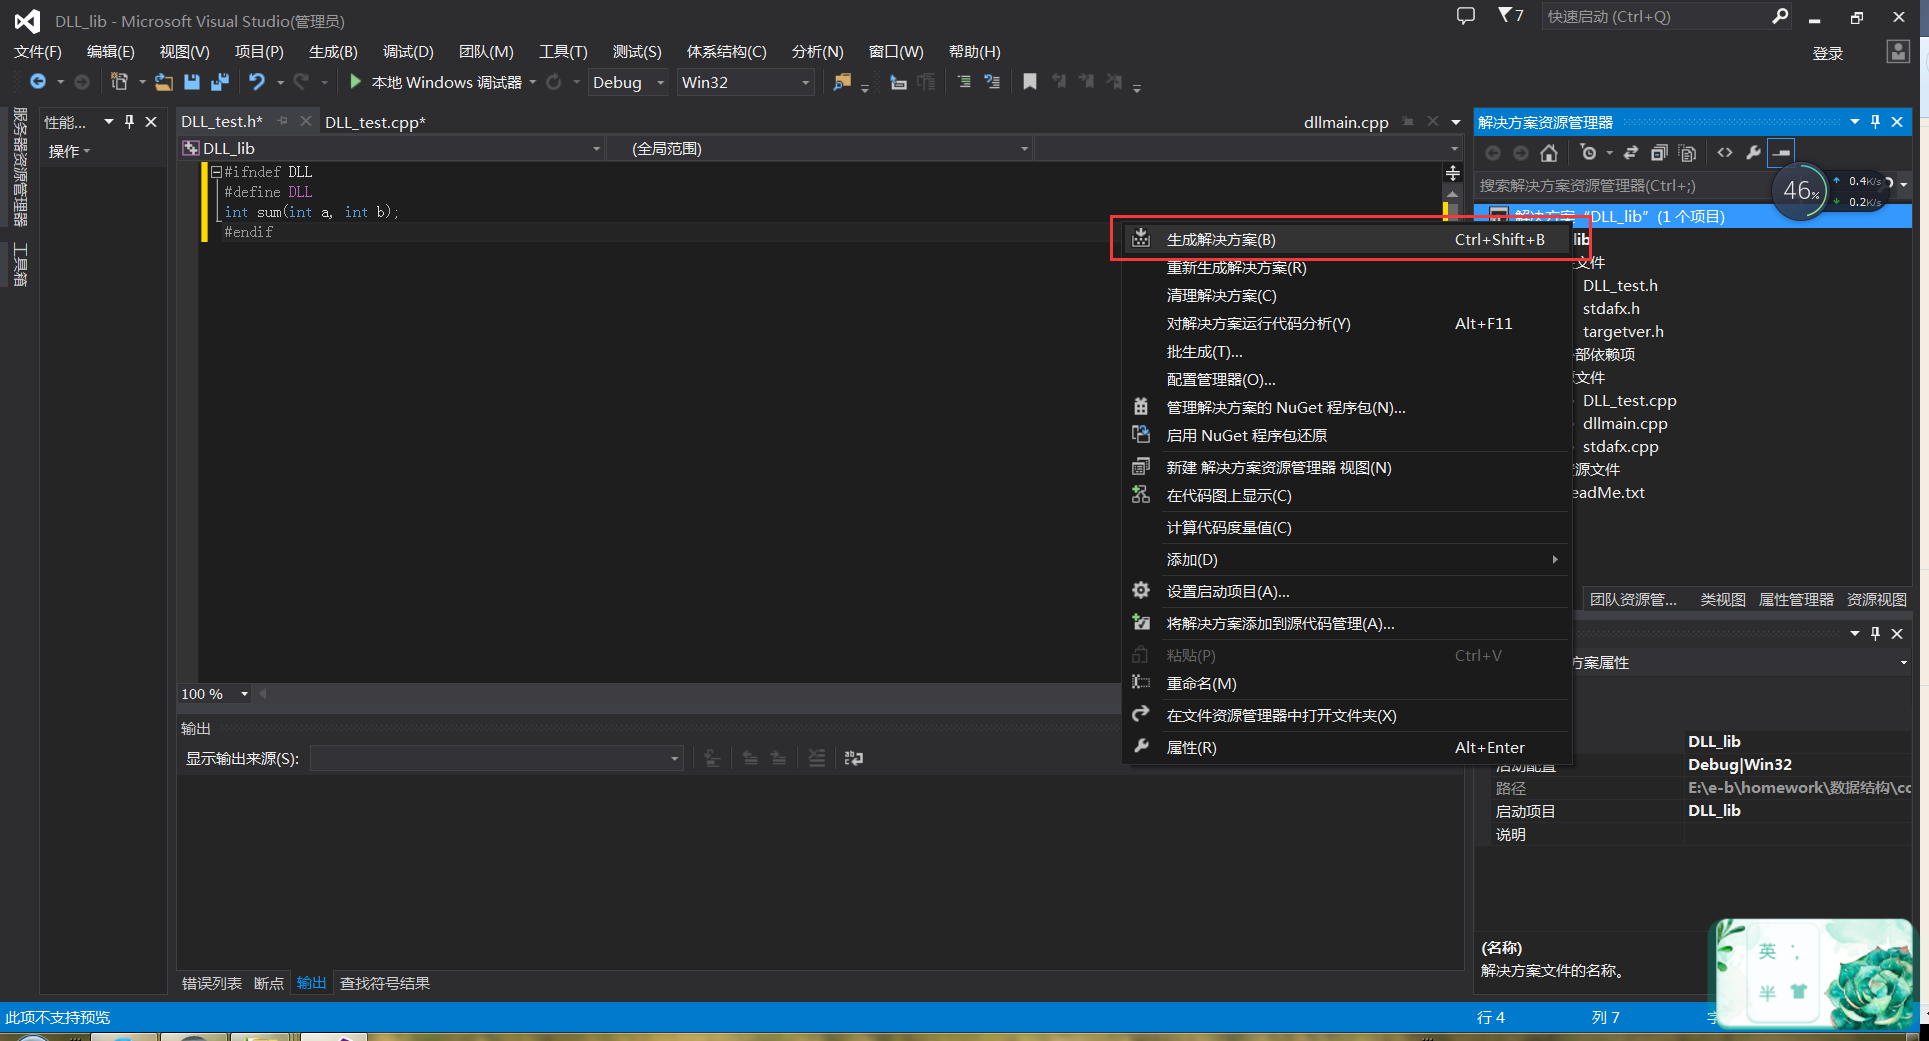Open notifications flag icon showing 7
The image size is (1929, 1041).
(x=1511, y=16)
